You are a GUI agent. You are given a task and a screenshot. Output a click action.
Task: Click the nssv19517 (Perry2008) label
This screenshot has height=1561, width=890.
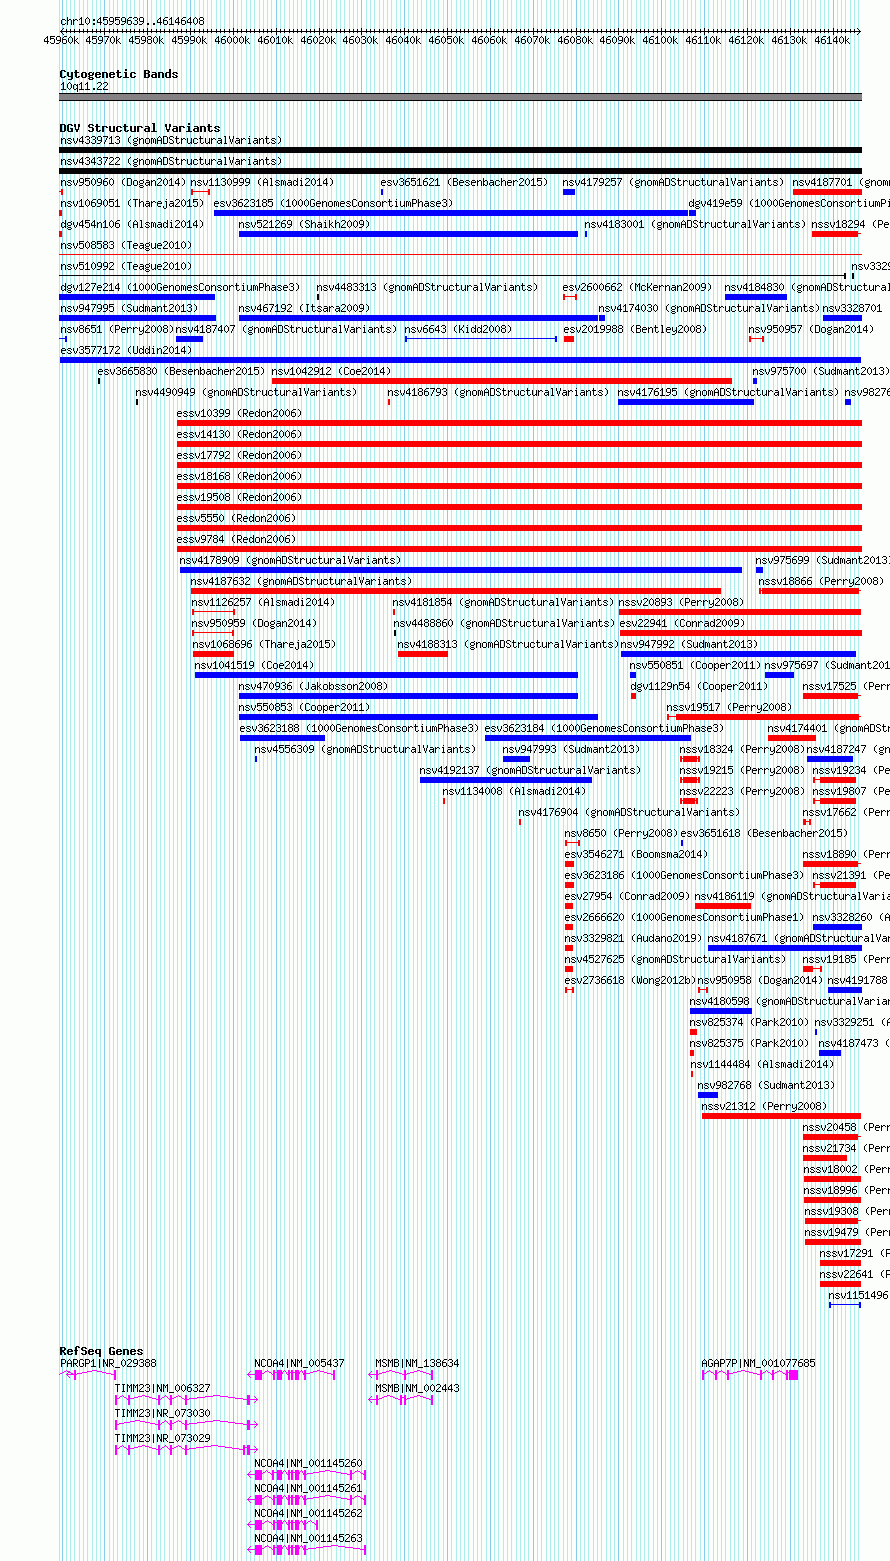pos(729,707)
